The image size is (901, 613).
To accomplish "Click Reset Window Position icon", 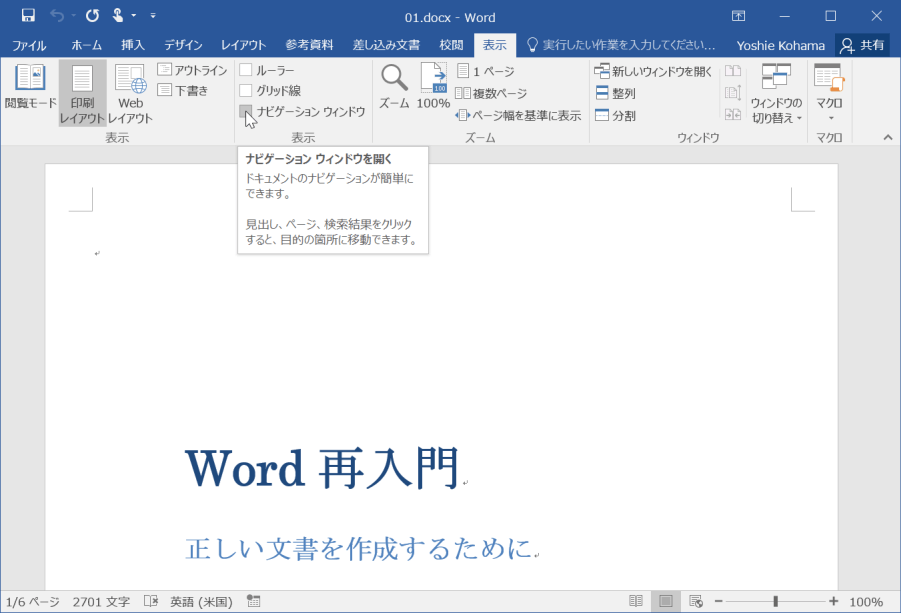I will point(733,114).
